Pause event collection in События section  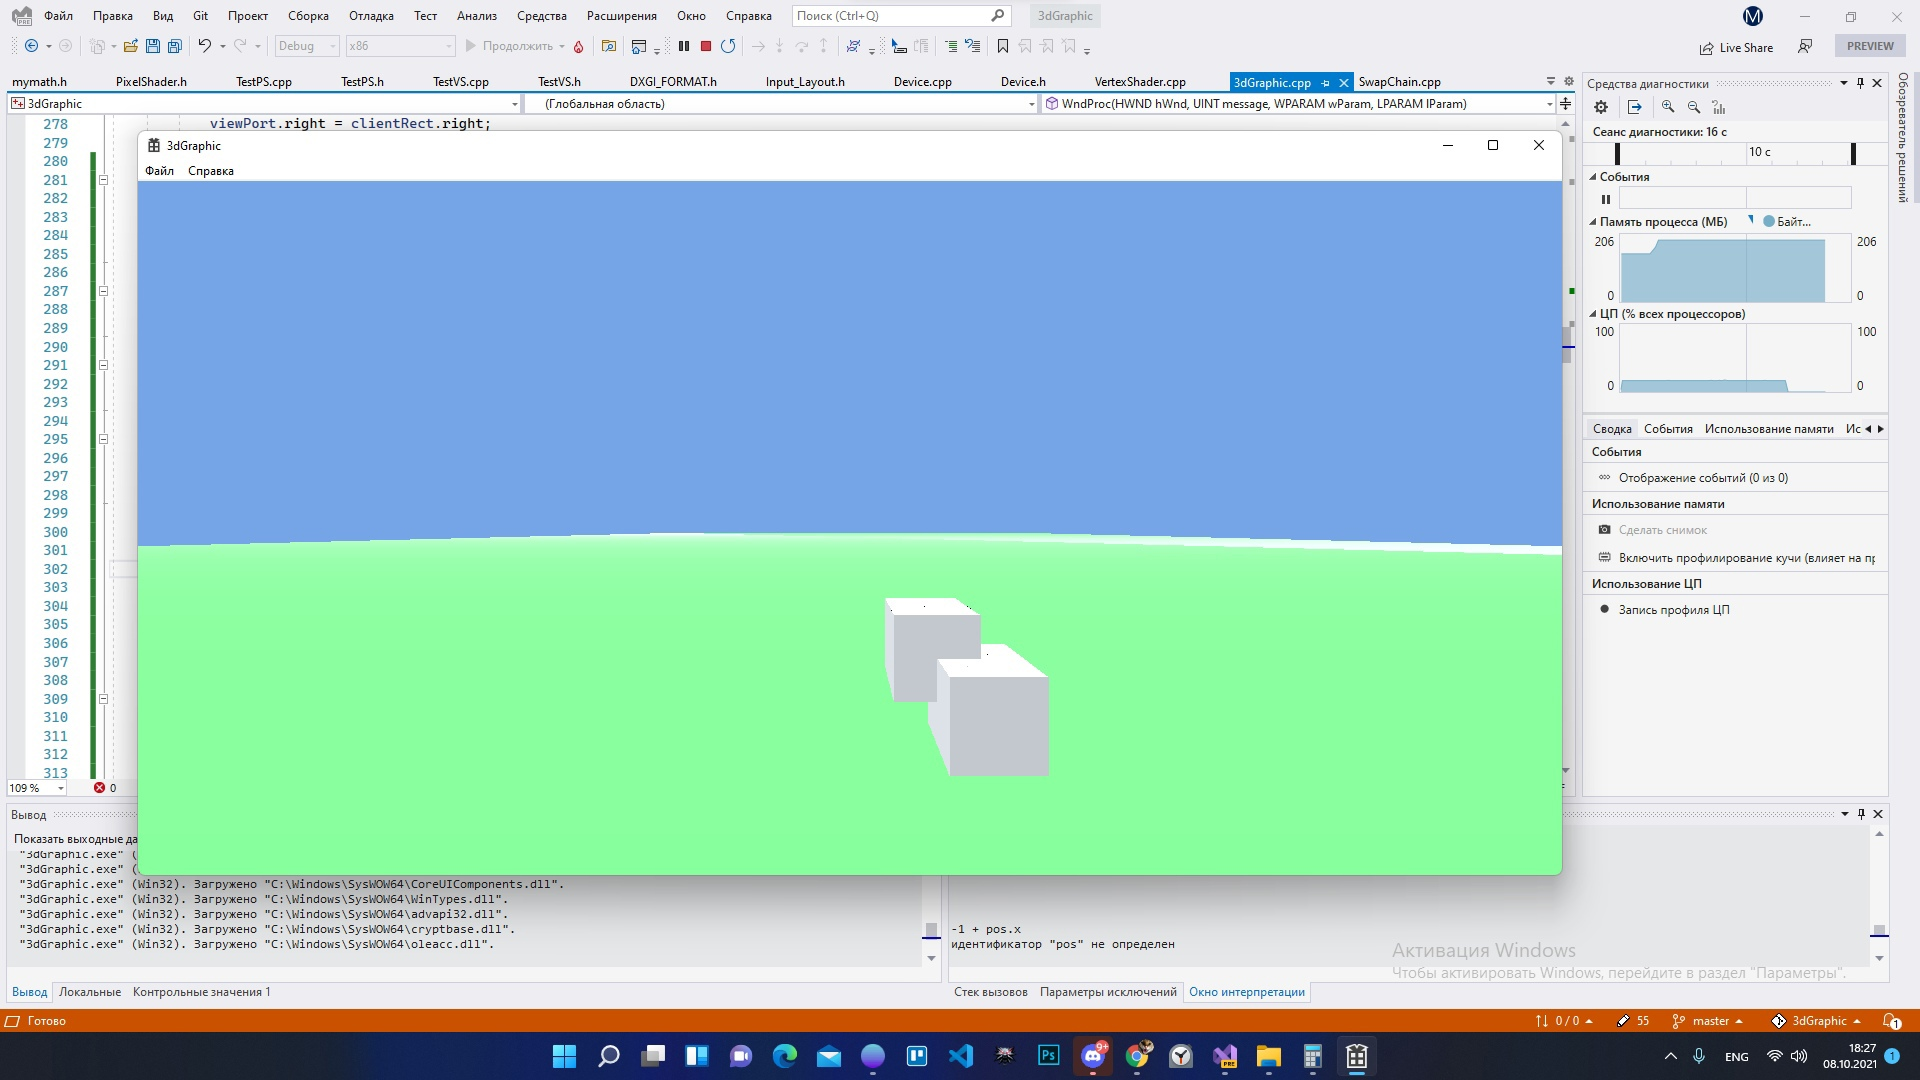pyautogui.click(x=1606, y=199)
